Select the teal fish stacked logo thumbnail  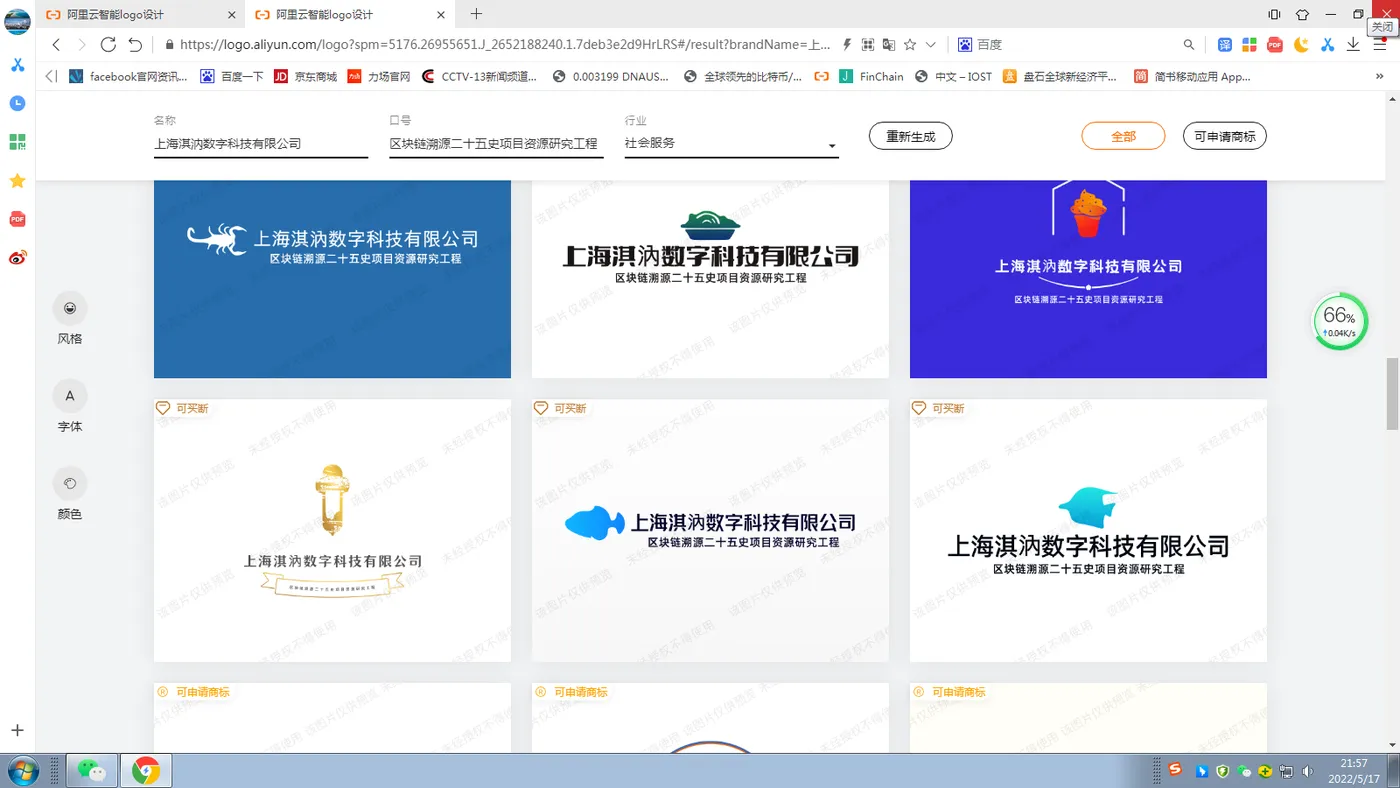[x=1088, y=530]
